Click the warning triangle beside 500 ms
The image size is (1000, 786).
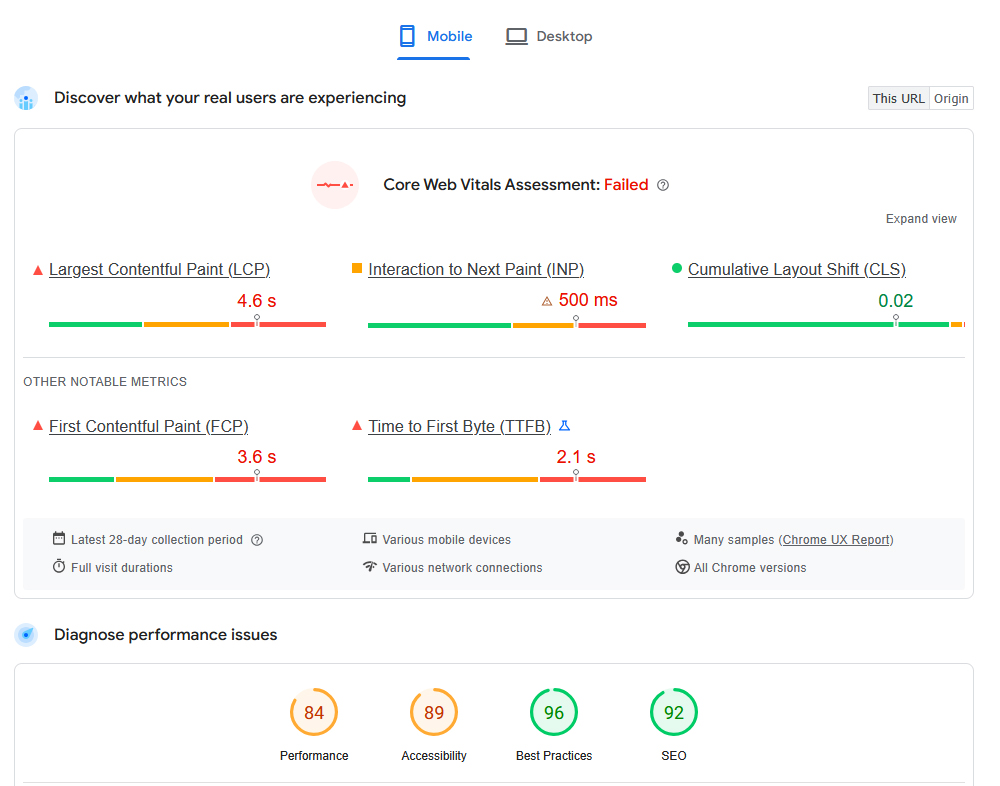(547, 301)
